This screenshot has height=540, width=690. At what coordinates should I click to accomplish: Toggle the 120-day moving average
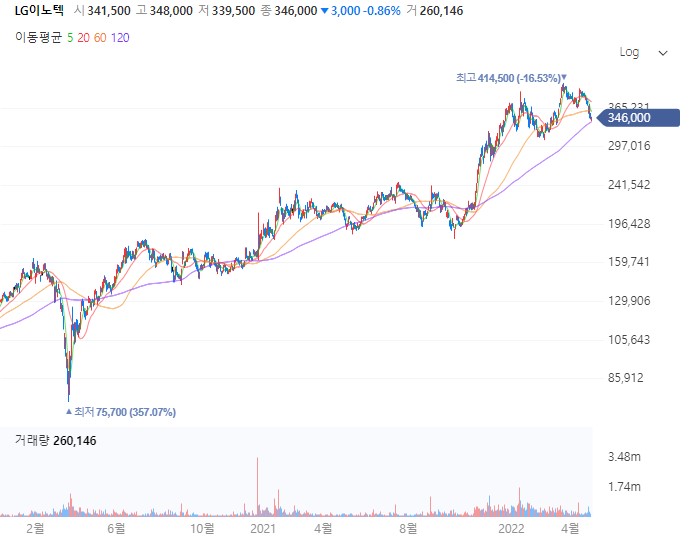coord(120,38)
